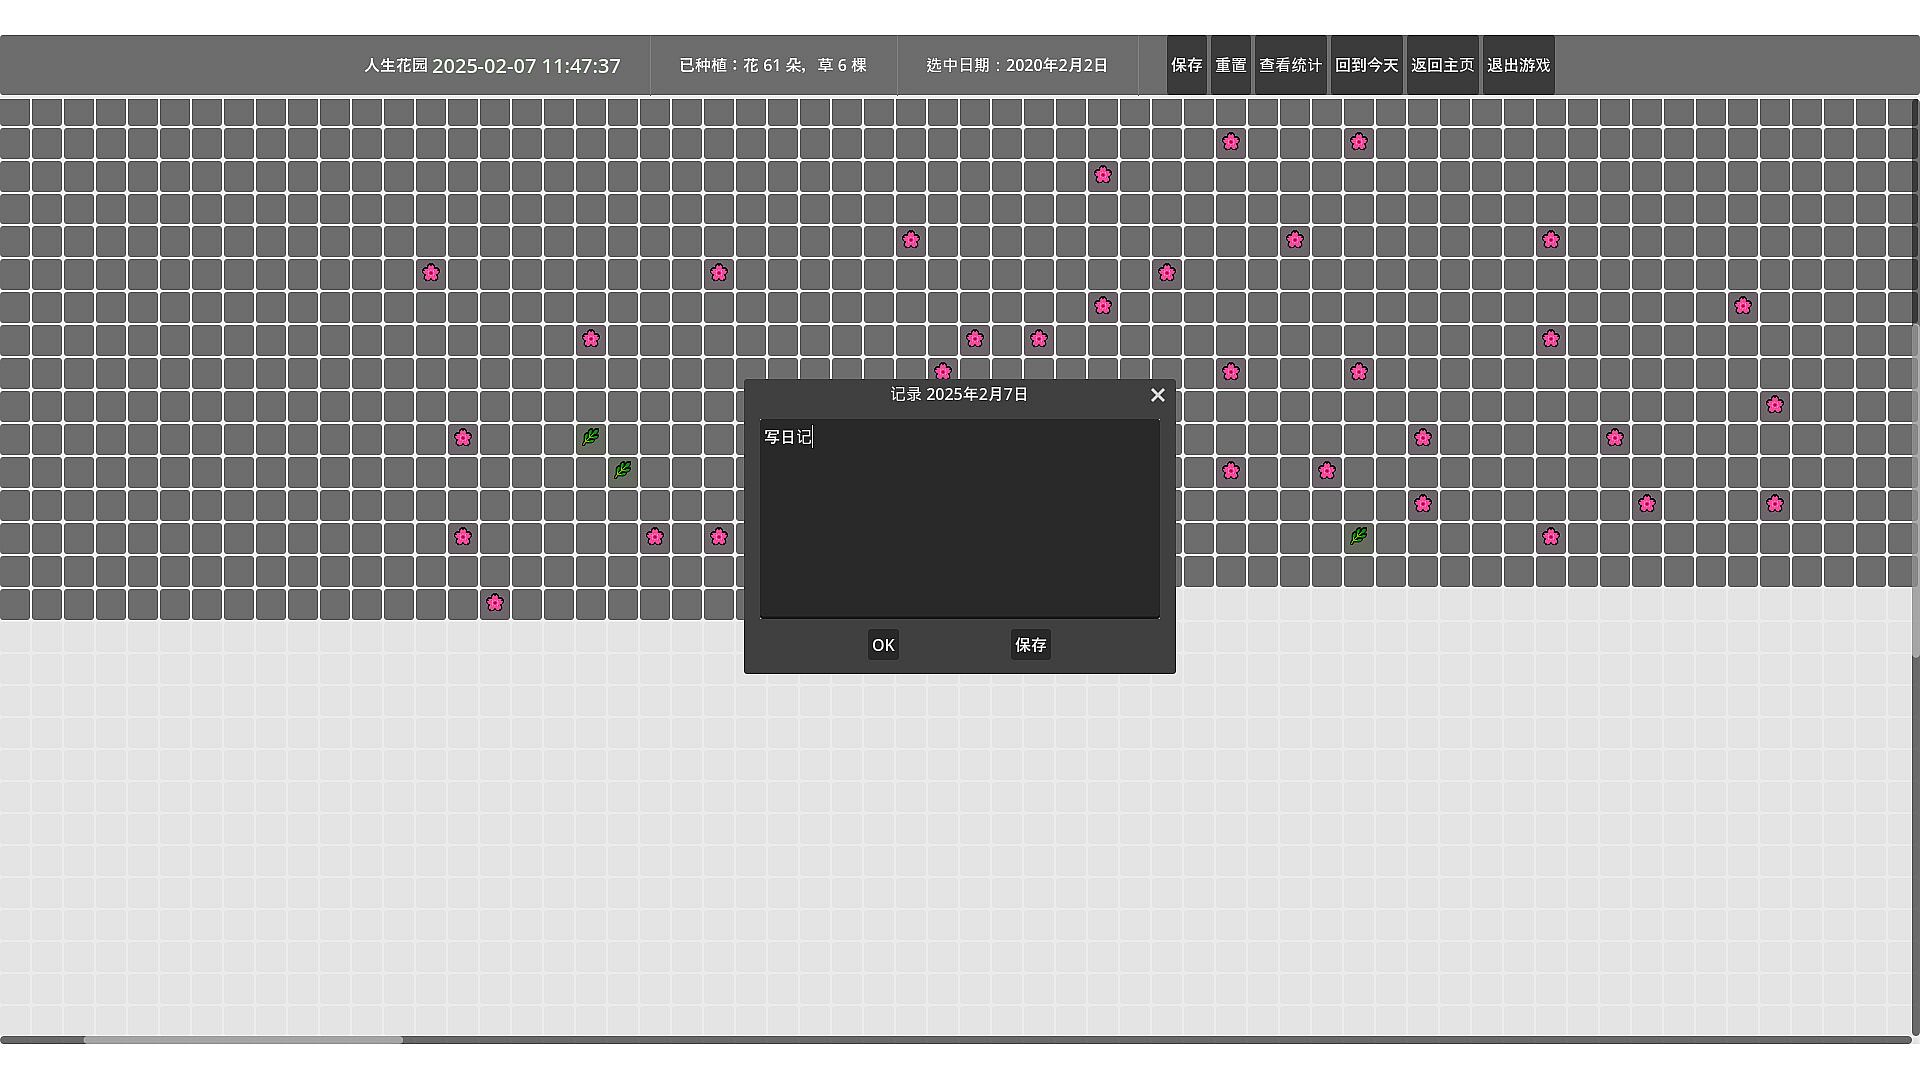Click 退出游戏 to quit the game
Screen dimensions: 1920x1080
[1518, 65]
